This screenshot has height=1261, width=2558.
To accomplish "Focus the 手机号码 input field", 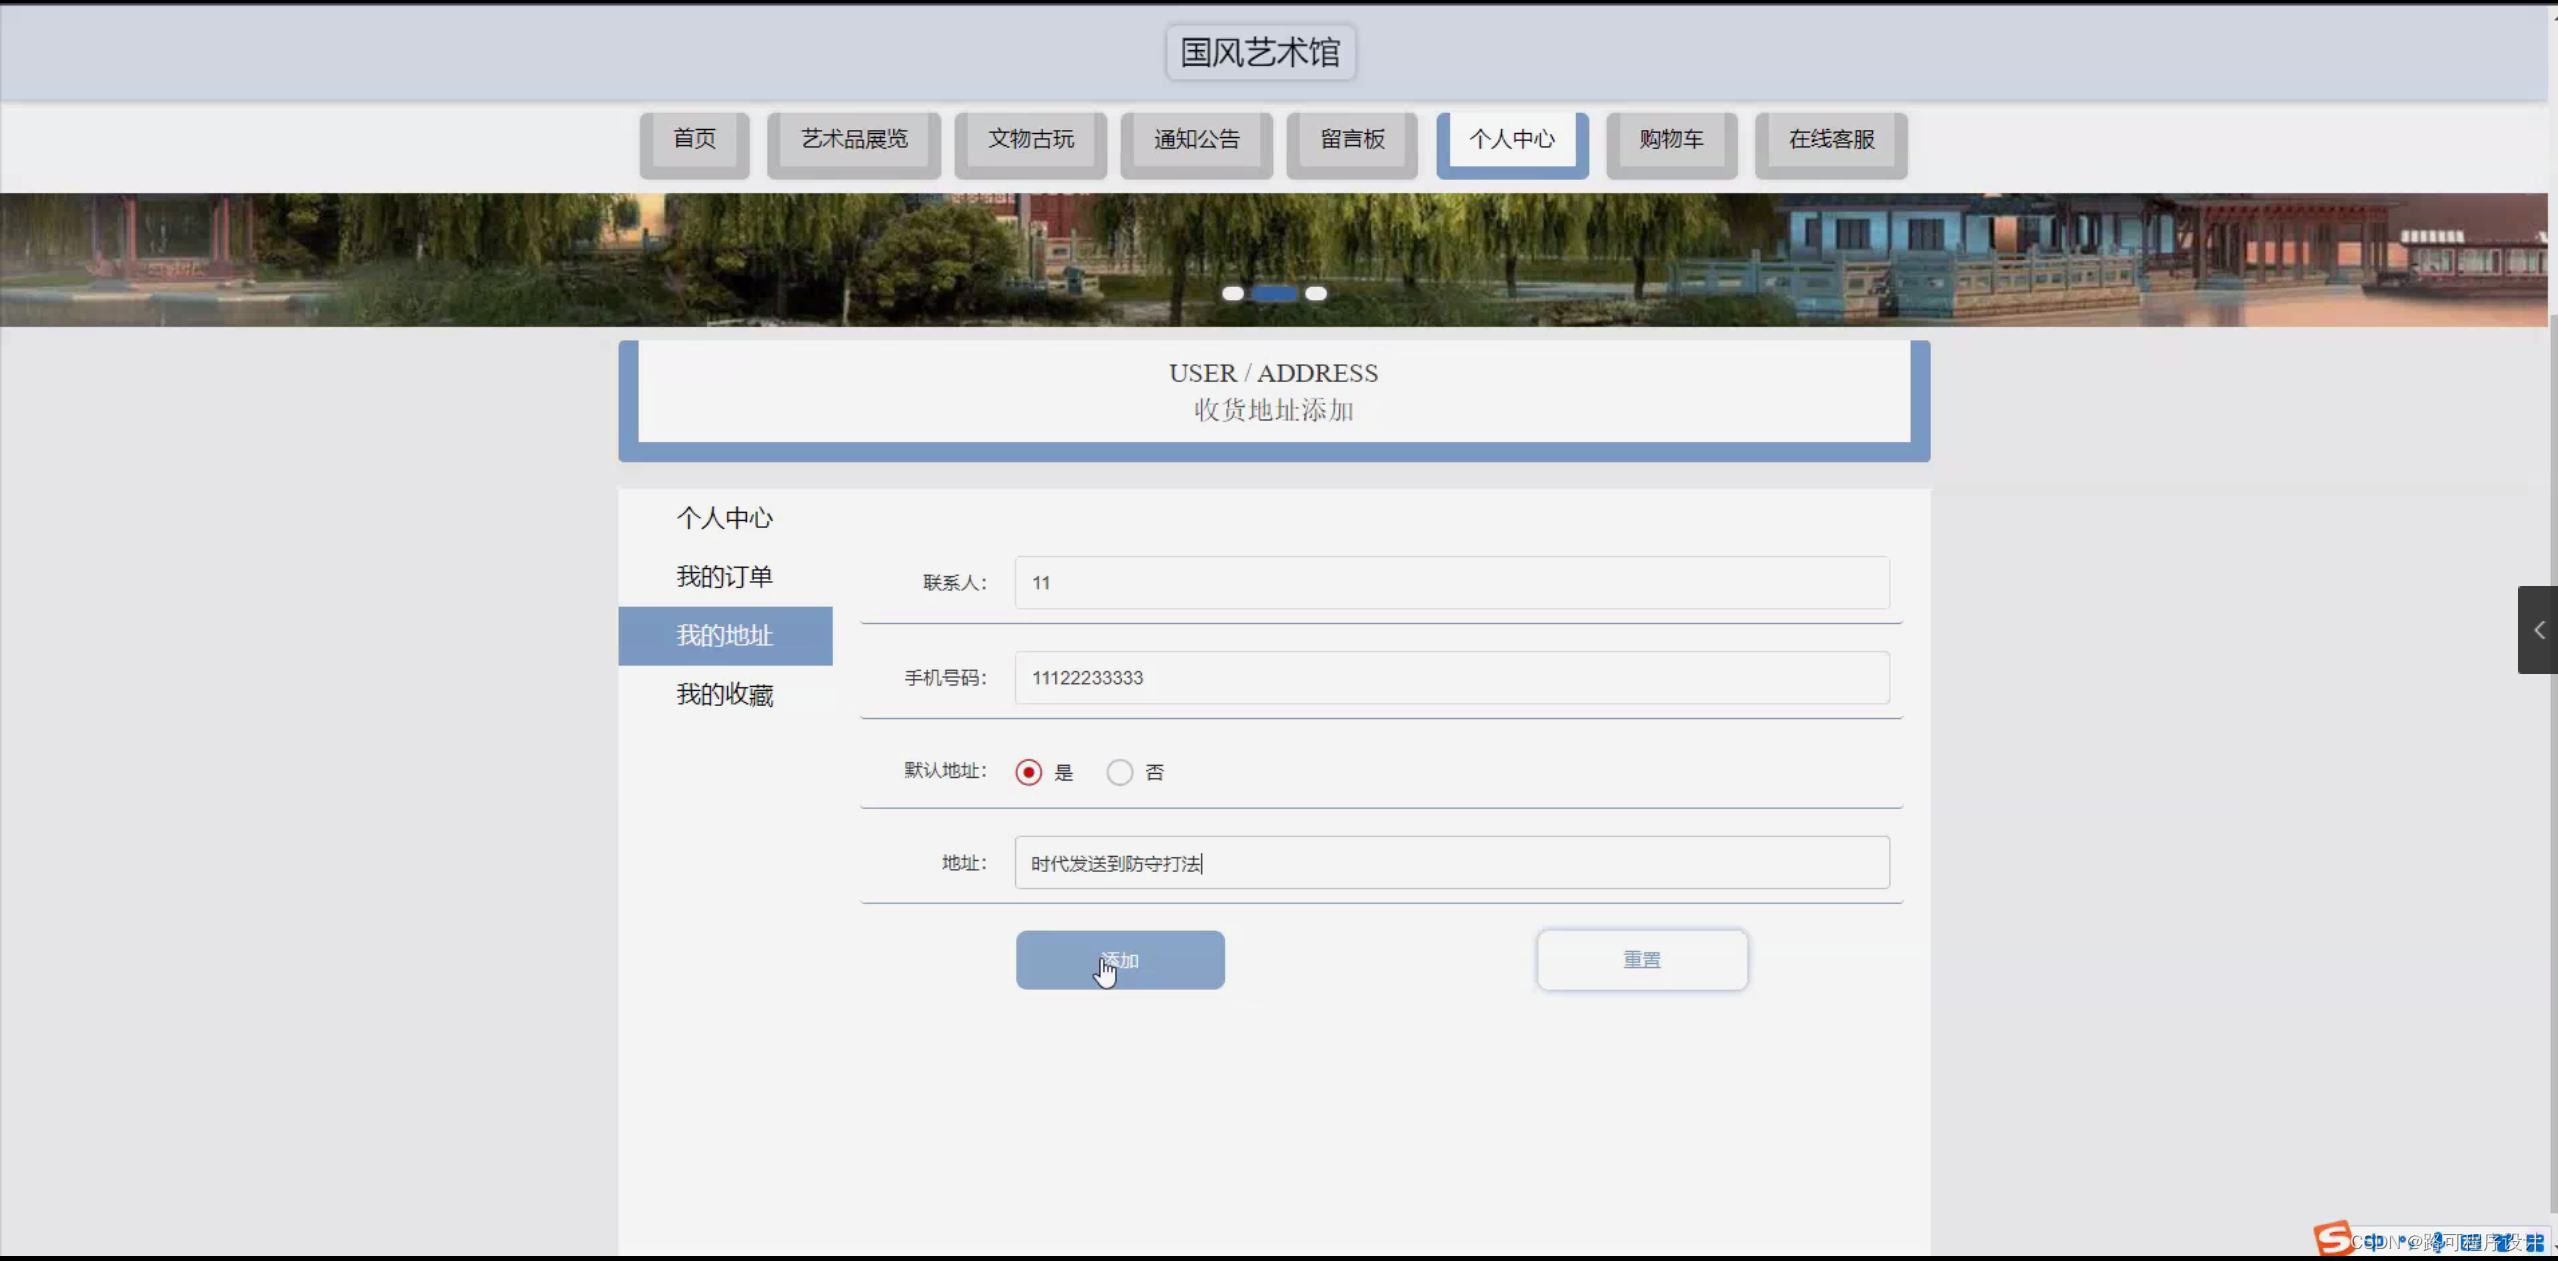I will click(1451, 677).
